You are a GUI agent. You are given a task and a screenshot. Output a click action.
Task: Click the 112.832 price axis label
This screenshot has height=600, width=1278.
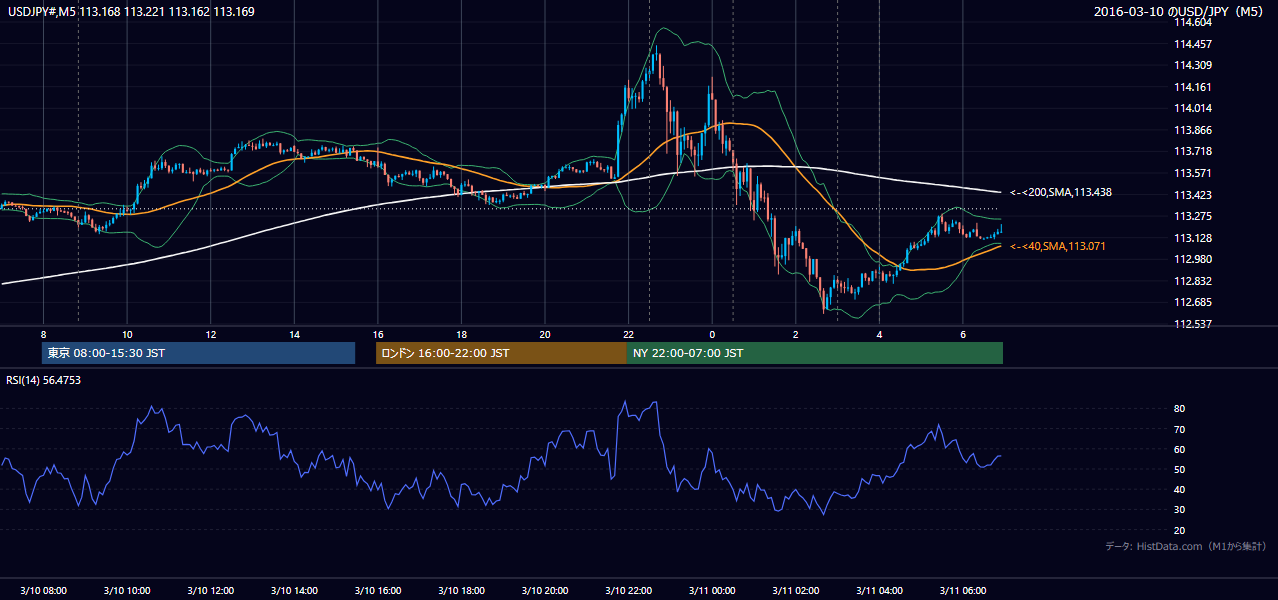[1194, 281]
